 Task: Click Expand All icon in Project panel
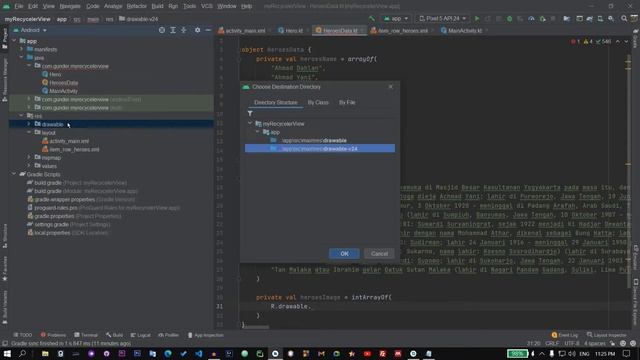(173, 30)
